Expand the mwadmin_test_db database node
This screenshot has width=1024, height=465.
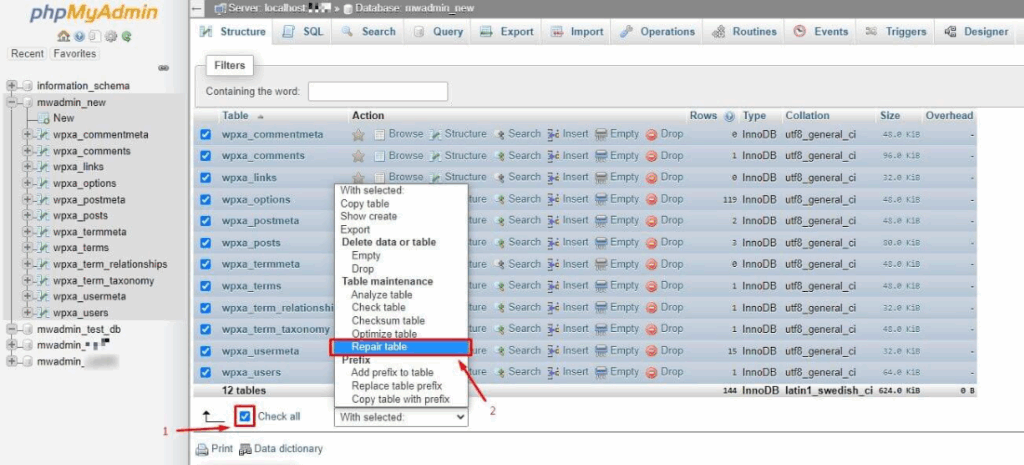[x=12, y=329]
